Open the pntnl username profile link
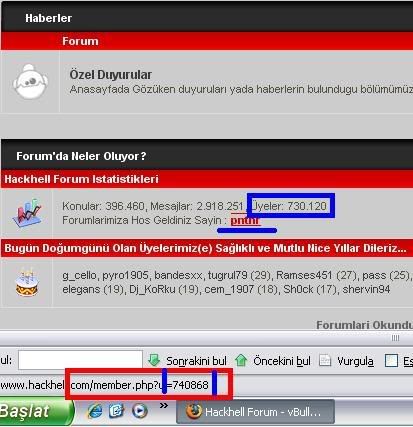This screenshot has width=413, height=427. click(245, 220)
